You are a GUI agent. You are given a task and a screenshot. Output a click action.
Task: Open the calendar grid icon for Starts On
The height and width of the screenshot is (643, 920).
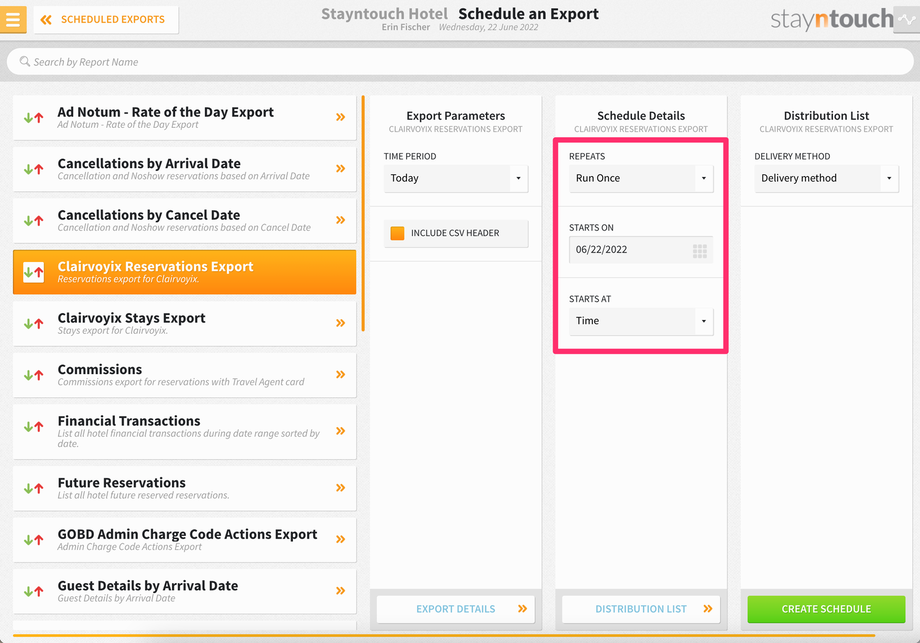699,251
